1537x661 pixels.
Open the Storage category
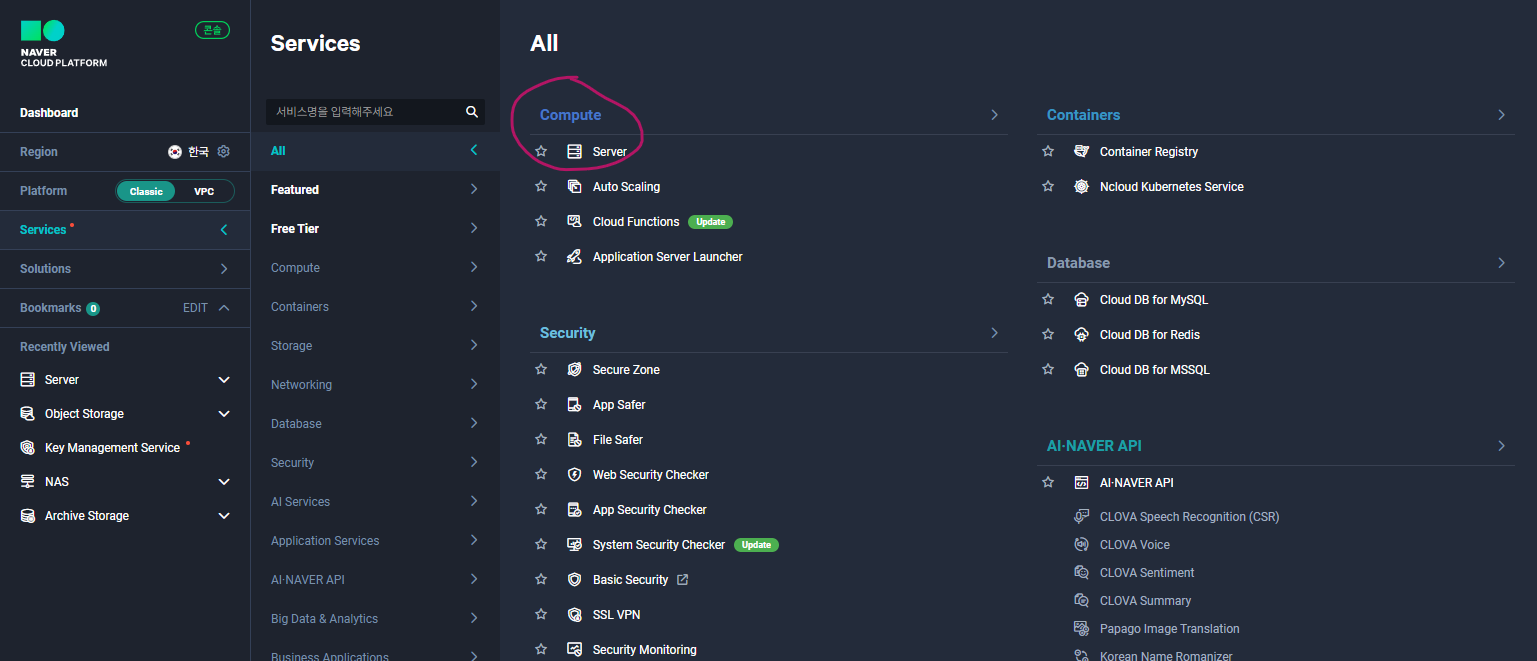tap(375, 346)
